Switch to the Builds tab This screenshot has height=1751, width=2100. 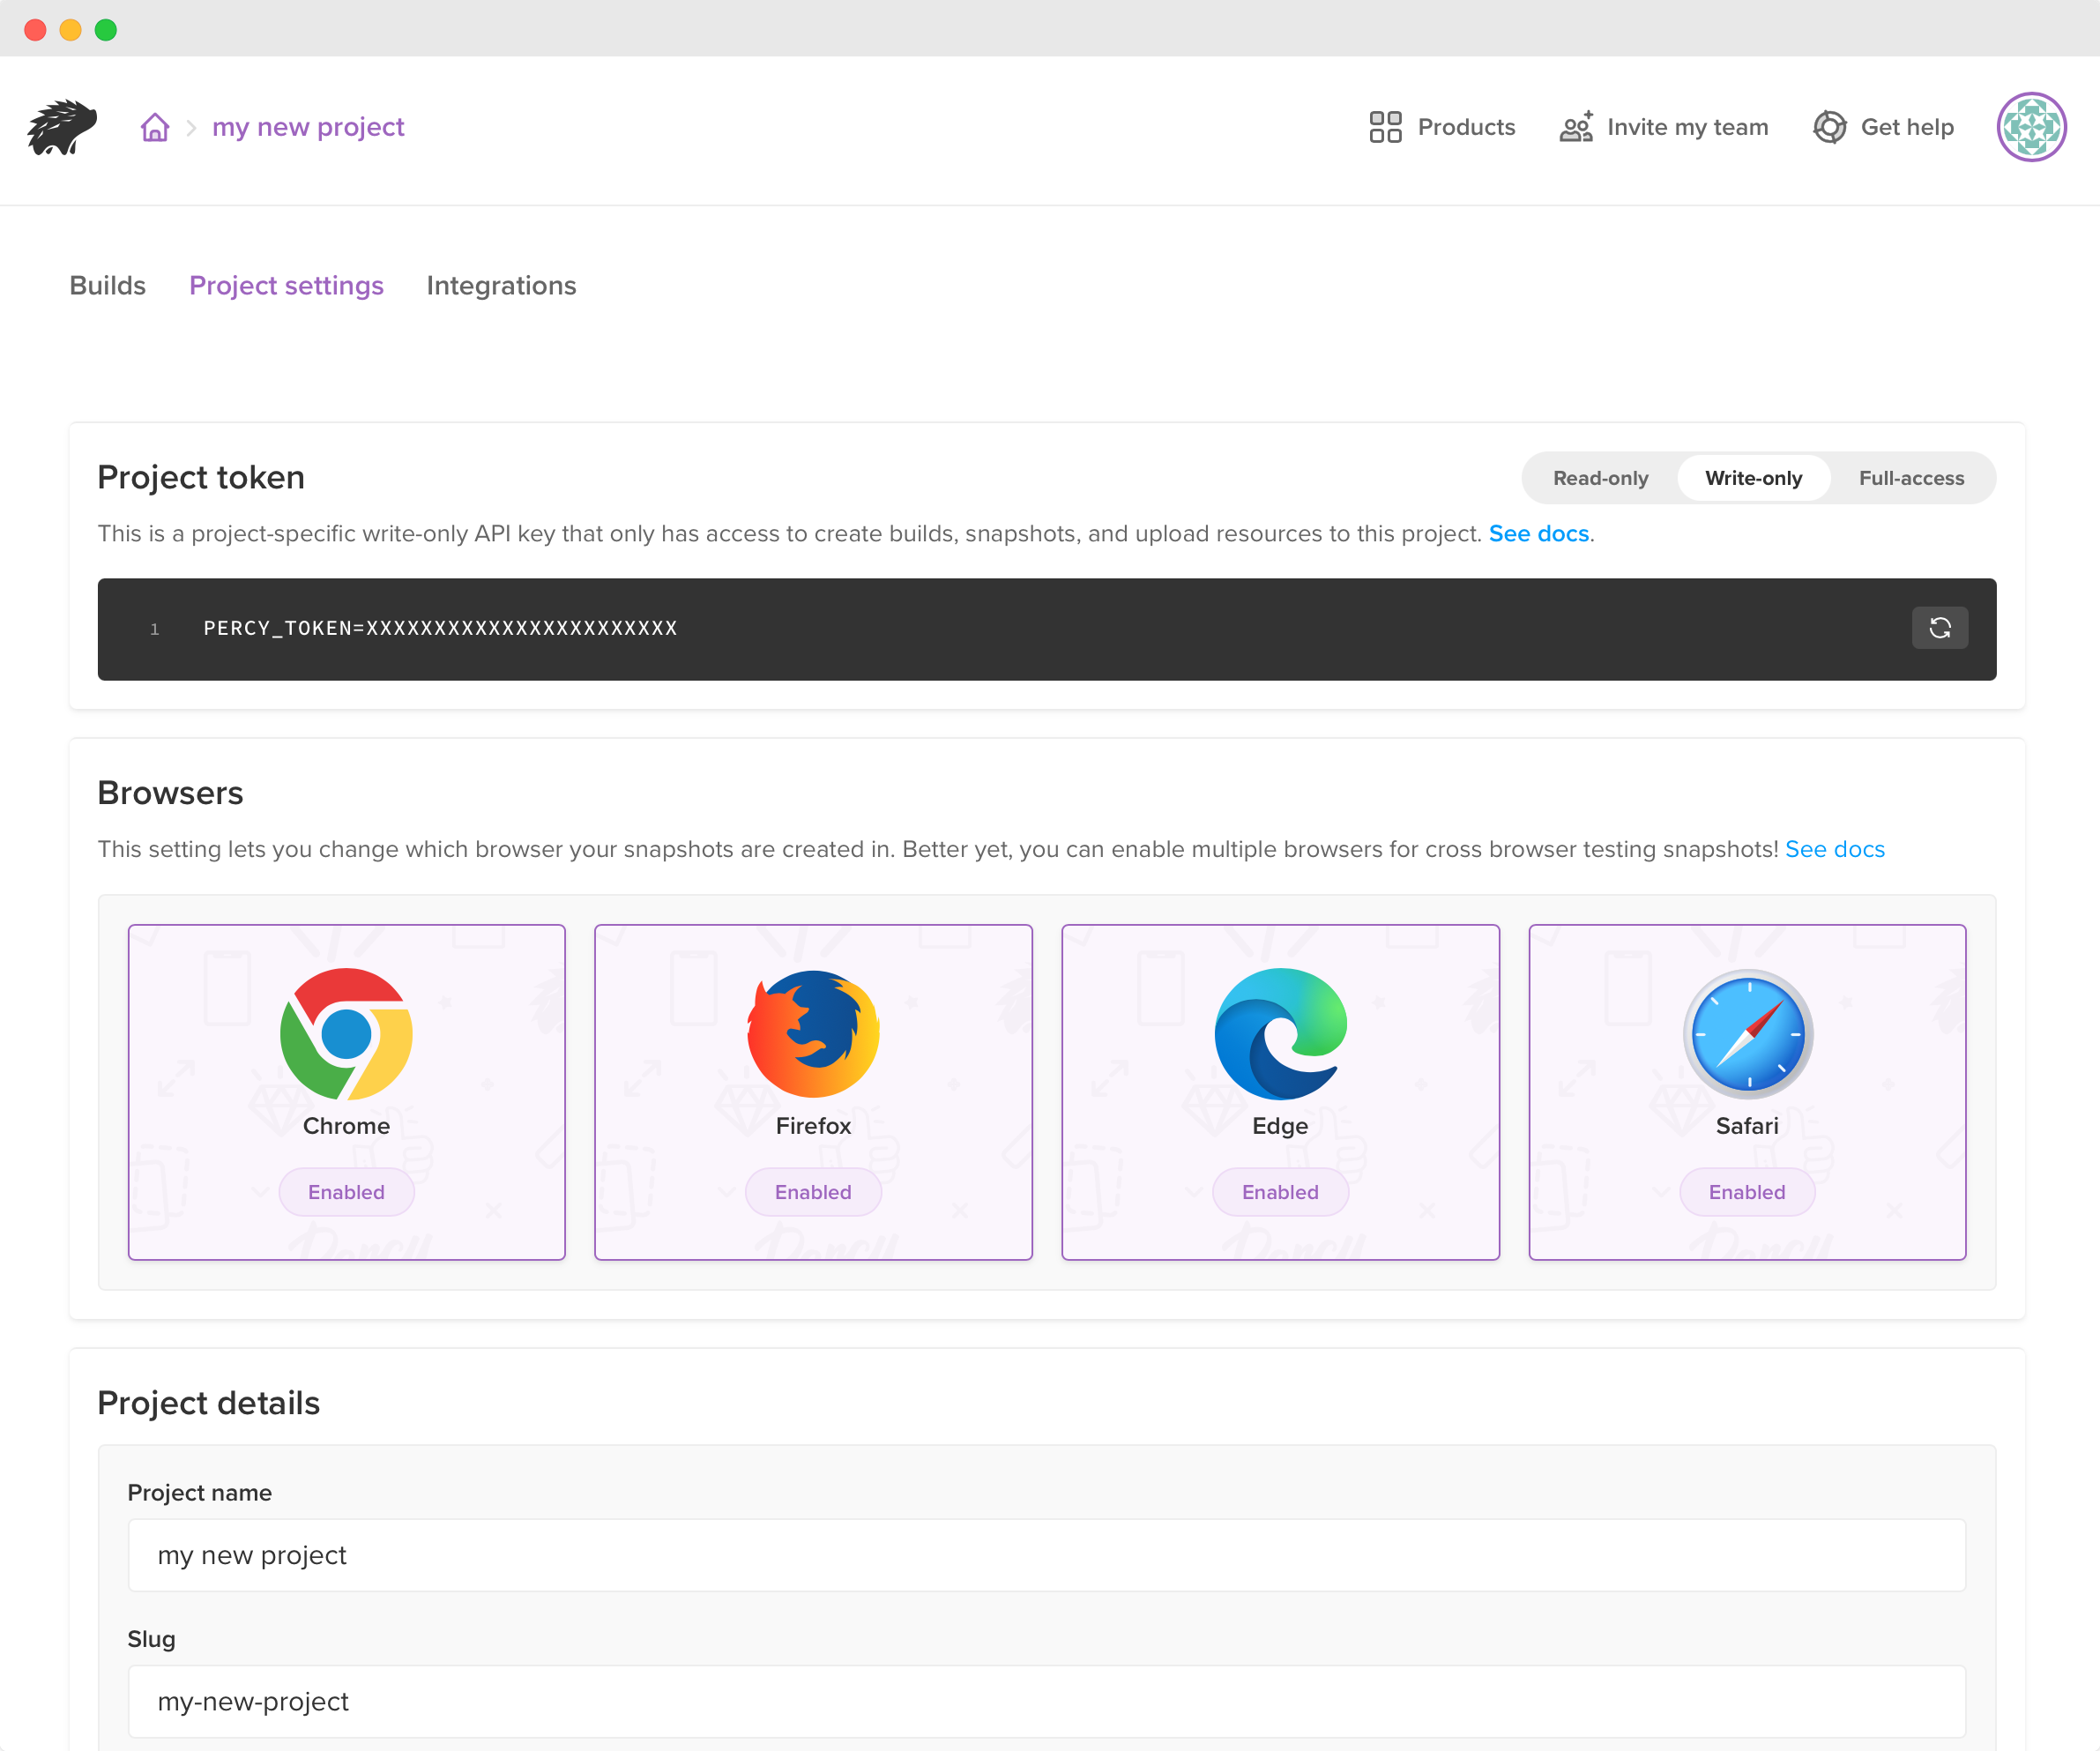coord(107,286)
